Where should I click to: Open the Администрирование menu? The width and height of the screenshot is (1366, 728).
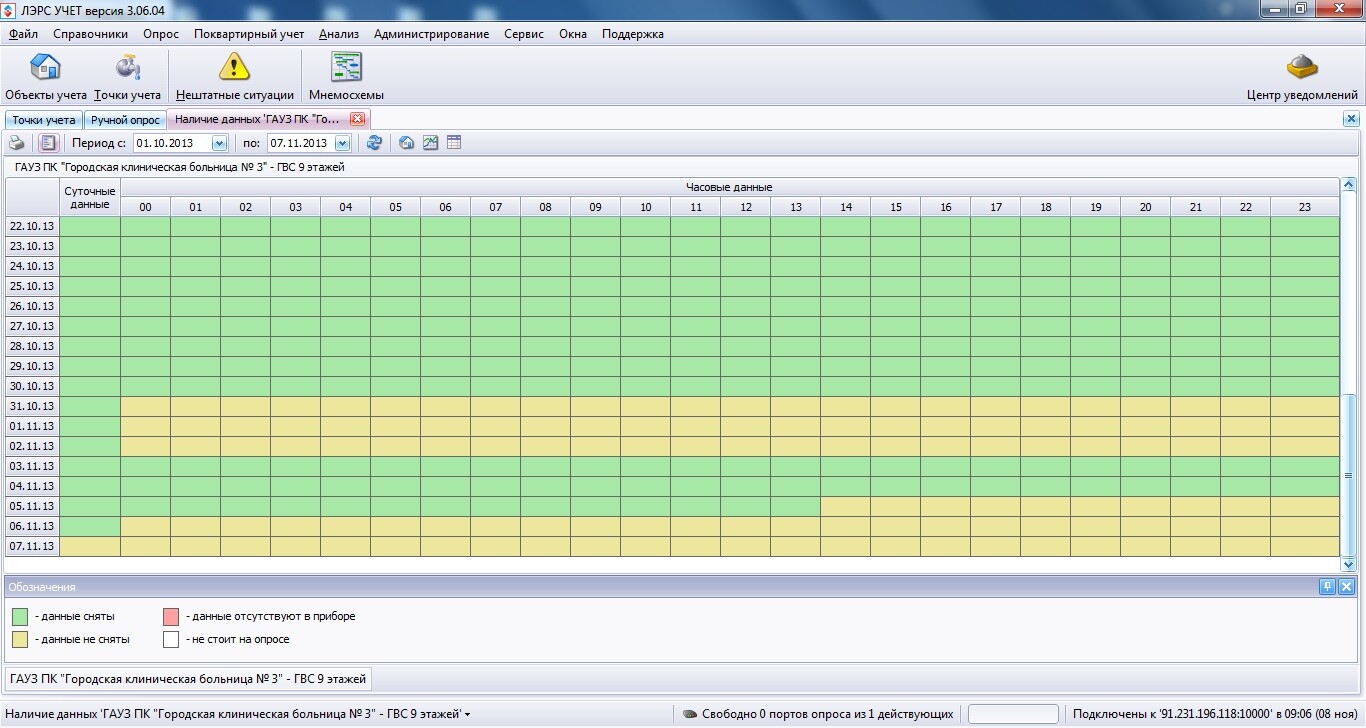(431, 34)
